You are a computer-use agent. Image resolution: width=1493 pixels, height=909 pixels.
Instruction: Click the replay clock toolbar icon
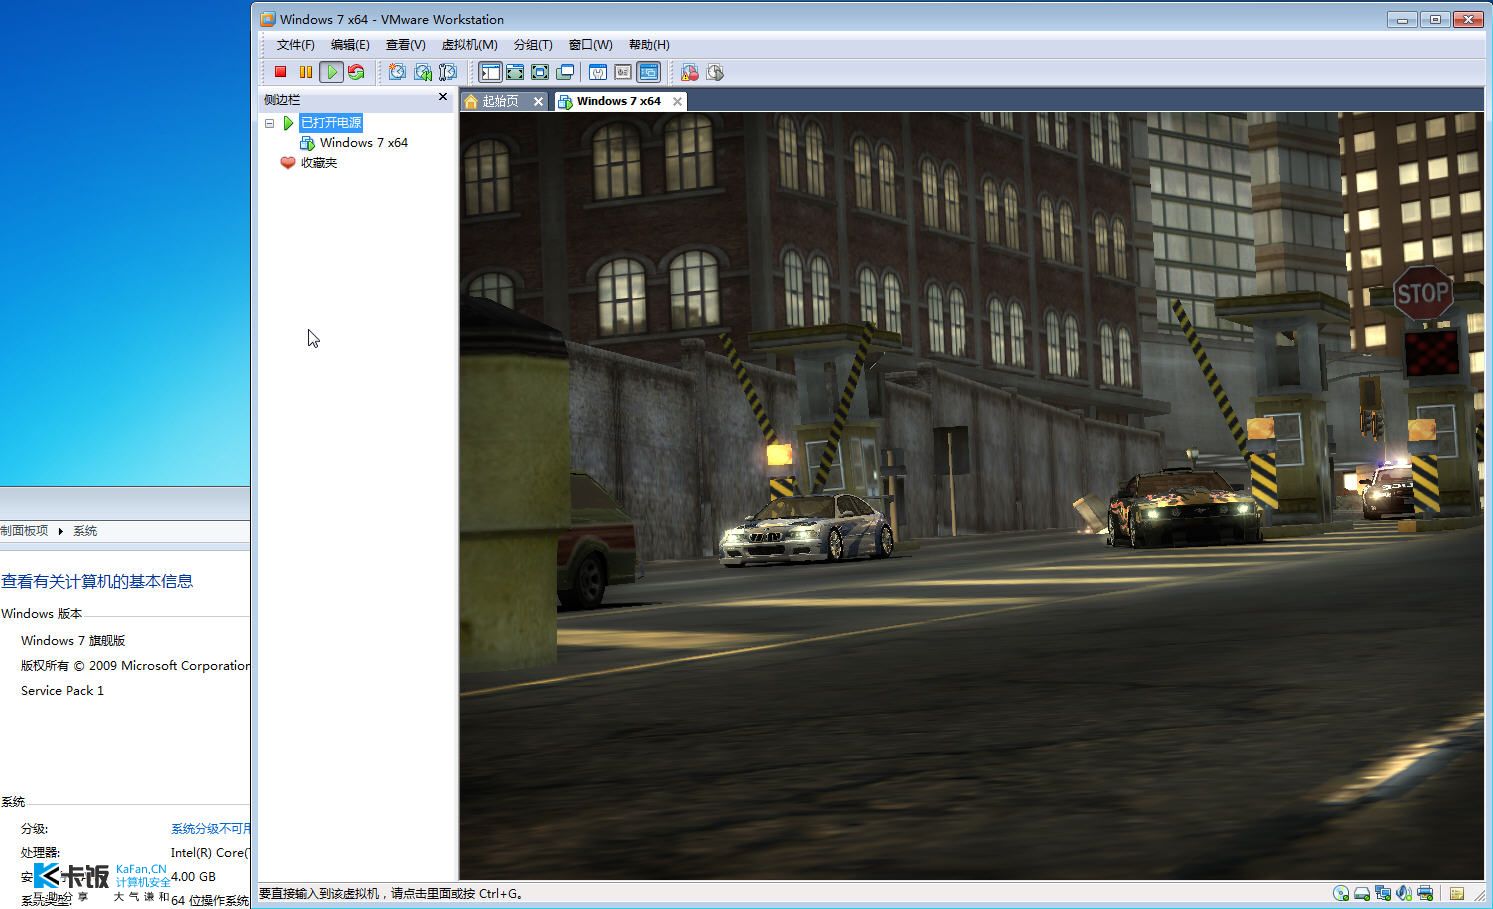tap(714, 72)
